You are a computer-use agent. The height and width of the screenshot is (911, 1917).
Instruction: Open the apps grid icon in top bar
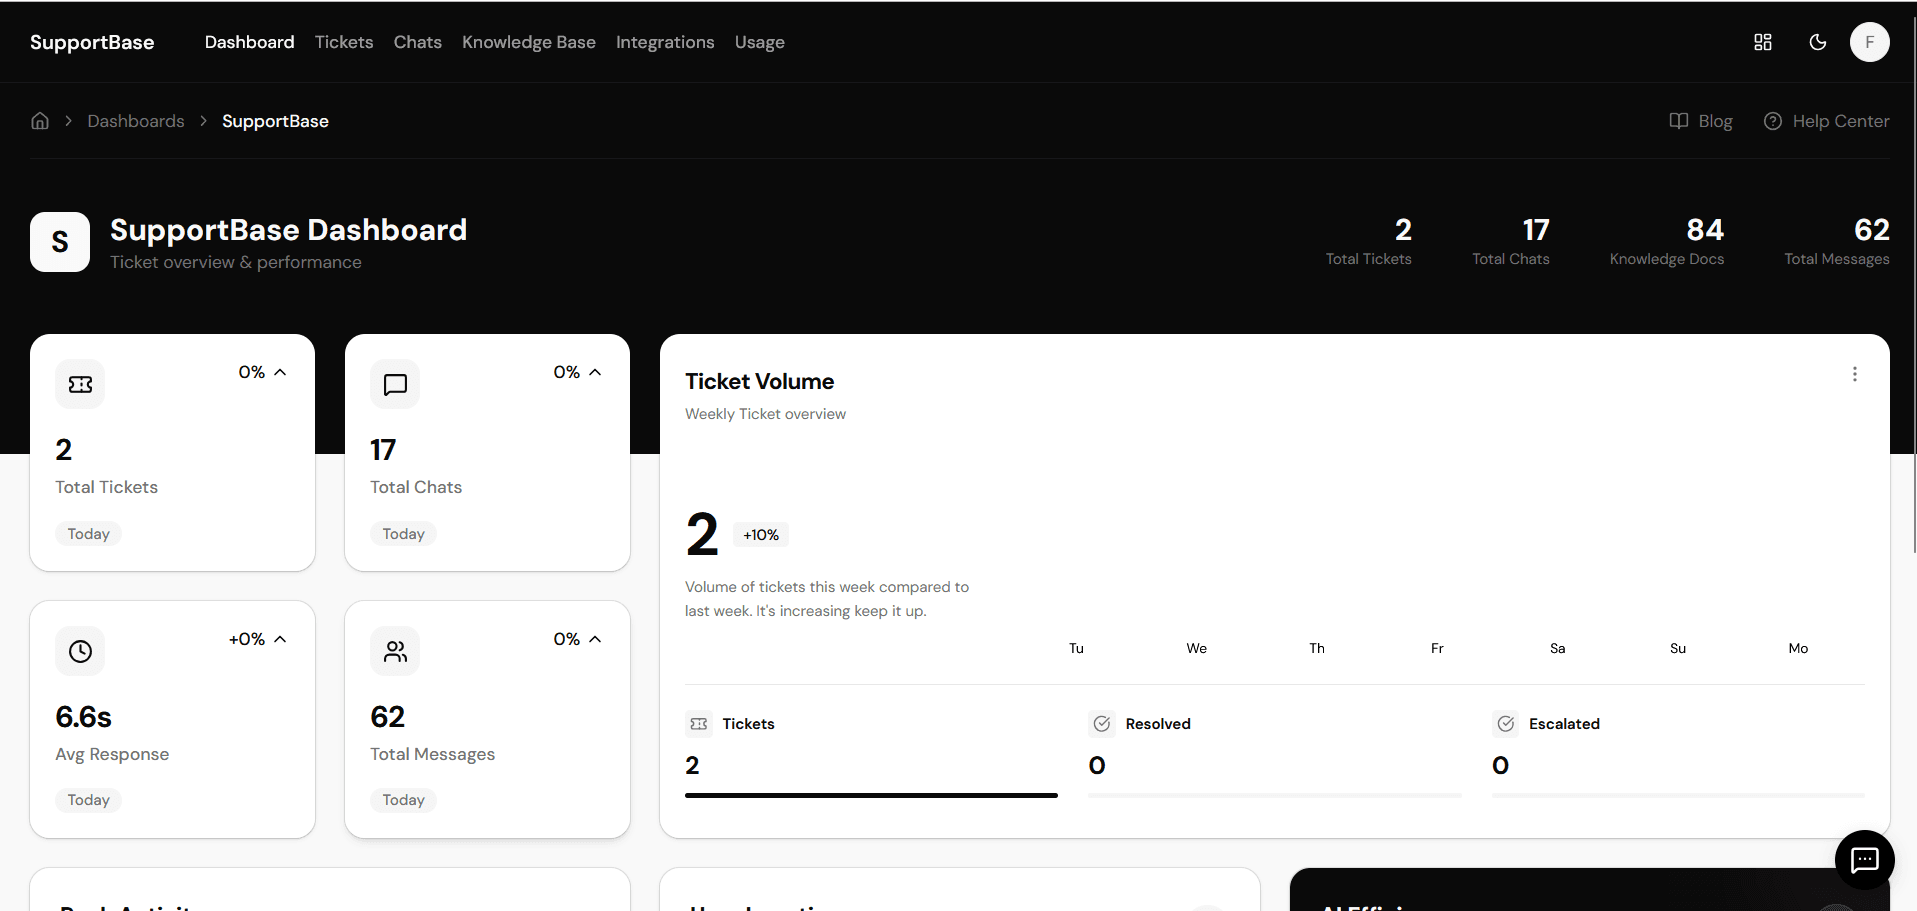[1762, 42]
